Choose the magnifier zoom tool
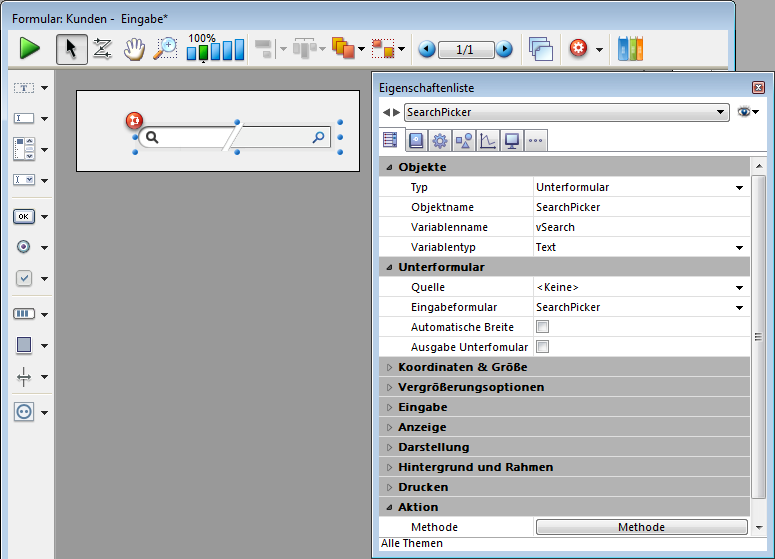The height and width of the screenshot is (559, 775). tap(164, 48)
